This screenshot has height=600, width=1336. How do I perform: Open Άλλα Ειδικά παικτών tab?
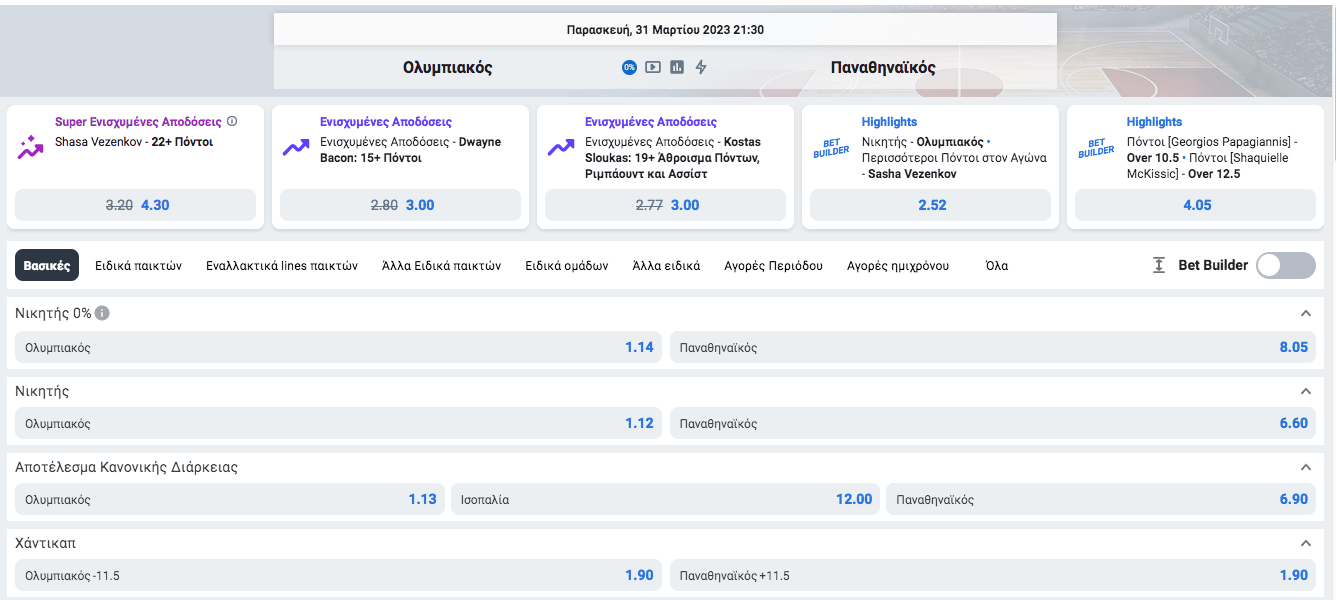tap(442, 266)
